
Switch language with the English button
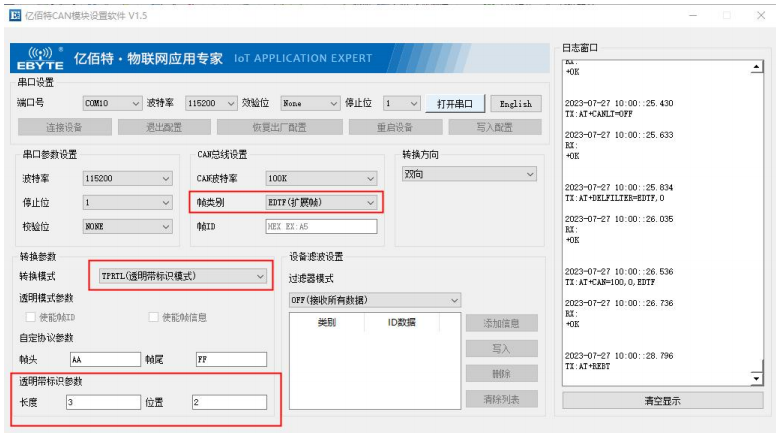[515, 103]
